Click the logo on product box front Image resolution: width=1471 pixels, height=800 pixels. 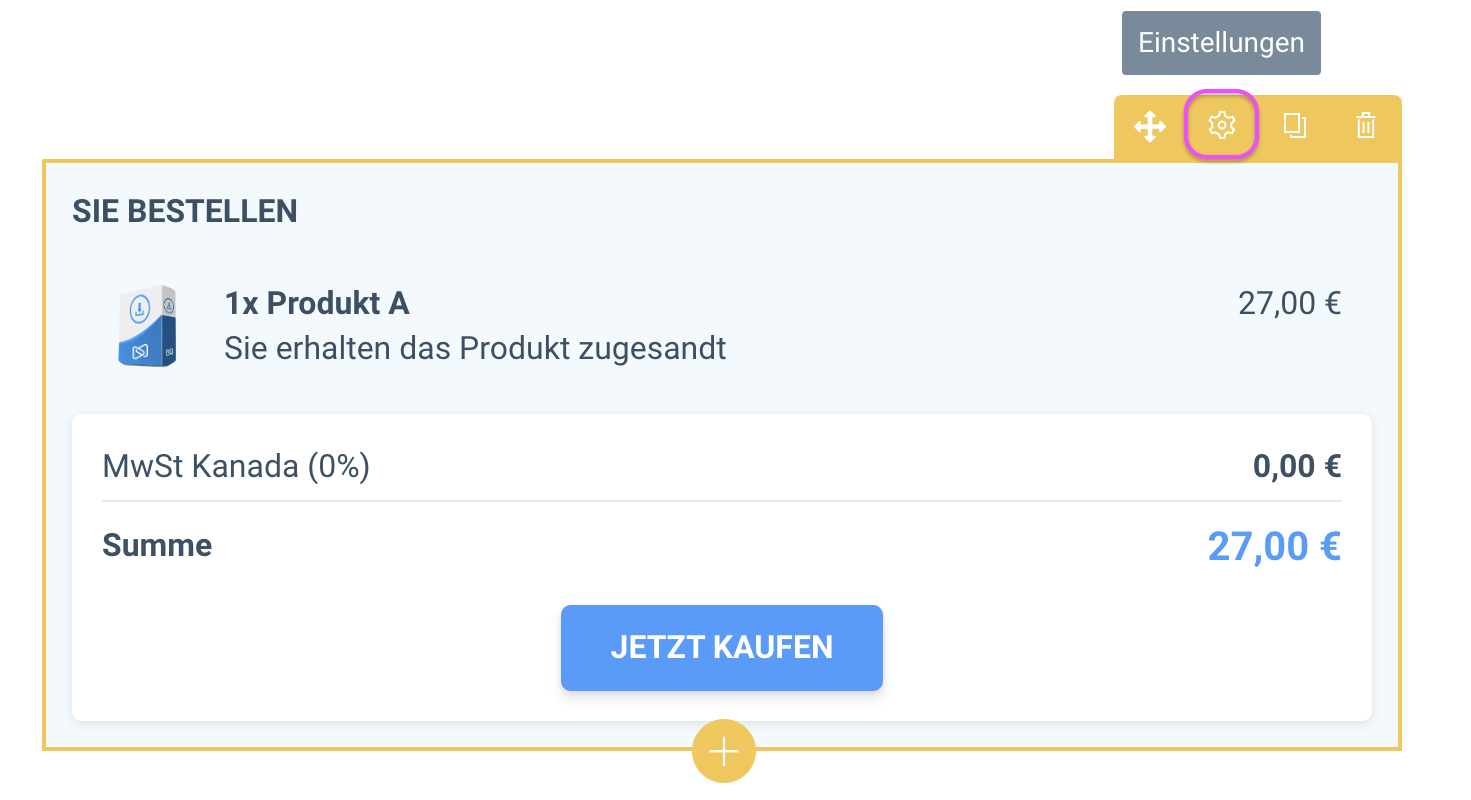tap(140, 350)
